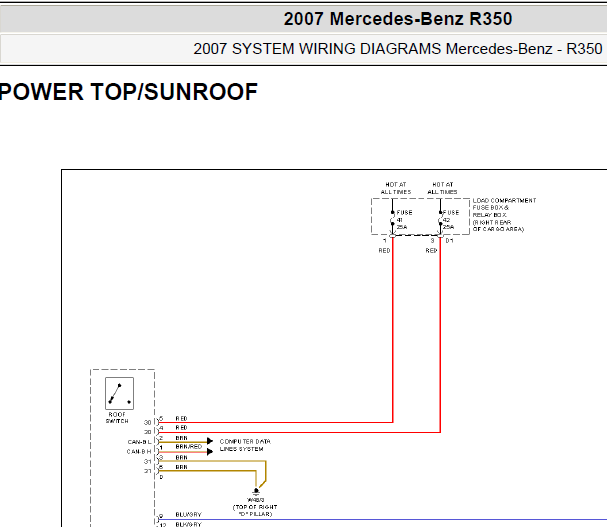Click the 'RED' wire label at pin 4
This screenshot has height=527, width=607.
(181, 427)
